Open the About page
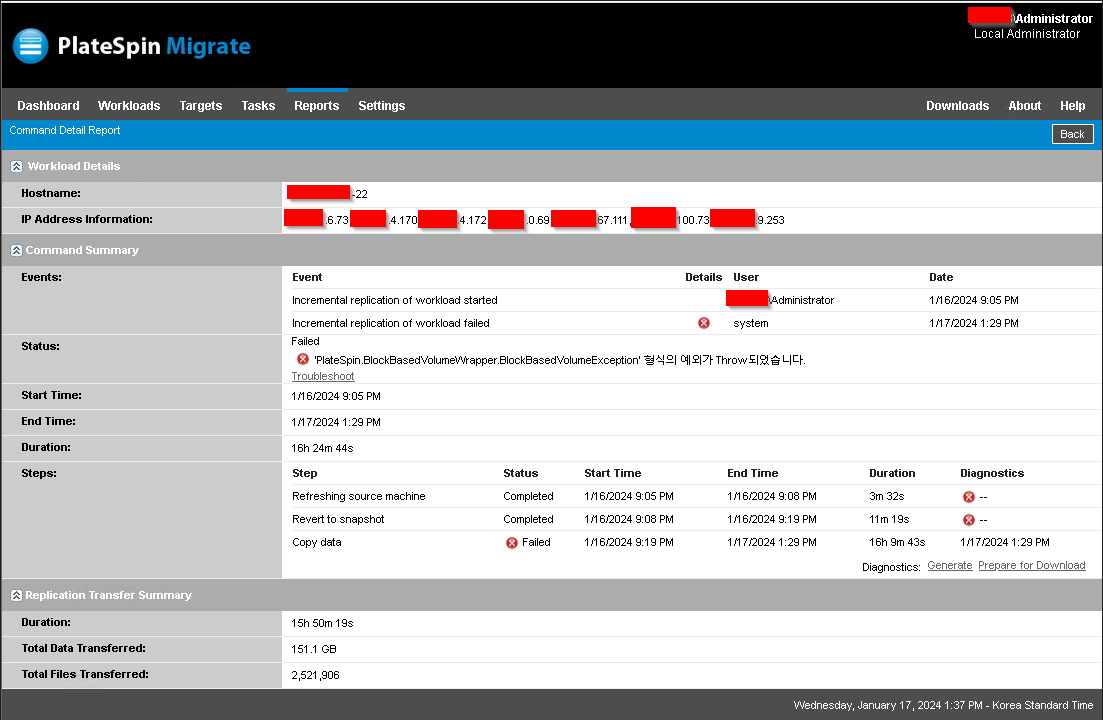This screenshot has width=1103, height=720. coord(1024,105)
